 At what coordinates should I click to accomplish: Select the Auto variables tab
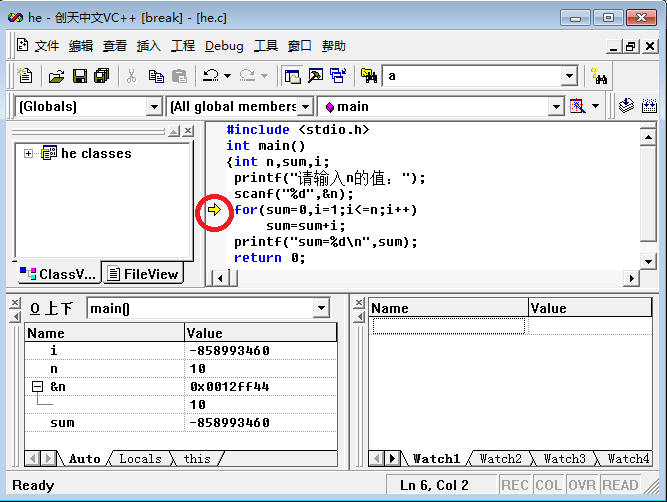[x=85, y=459]
